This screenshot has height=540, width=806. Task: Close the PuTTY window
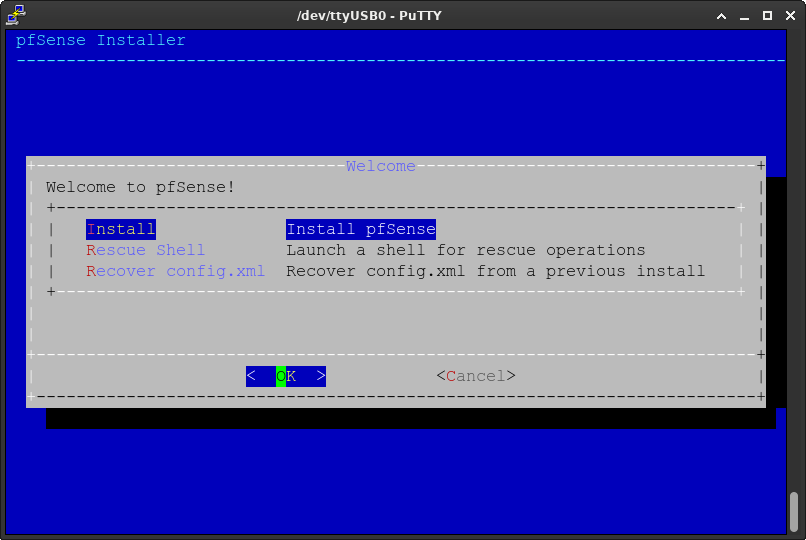point(791,16)
